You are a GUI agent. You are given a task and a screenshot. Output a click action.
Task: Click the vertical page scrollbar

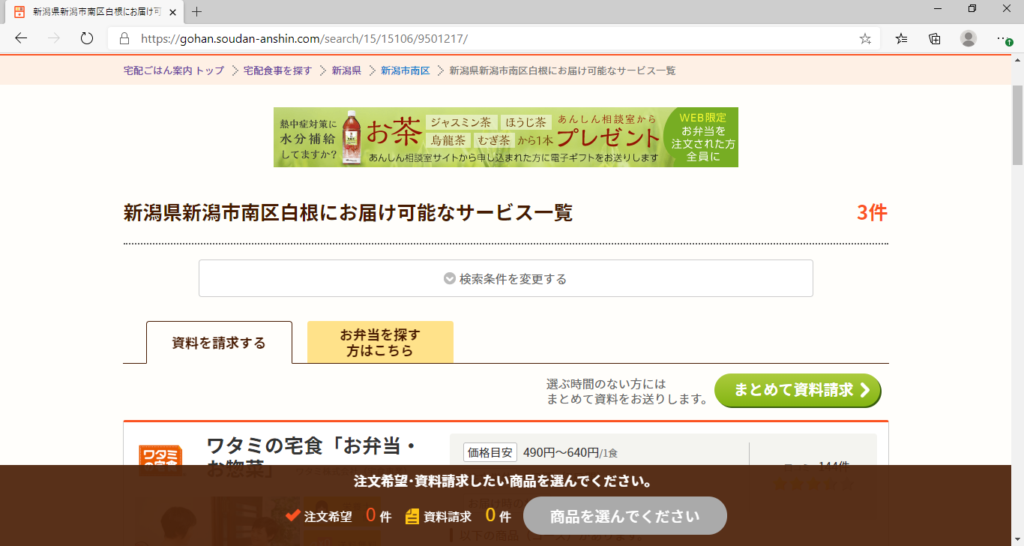(x=1017, y=124)
